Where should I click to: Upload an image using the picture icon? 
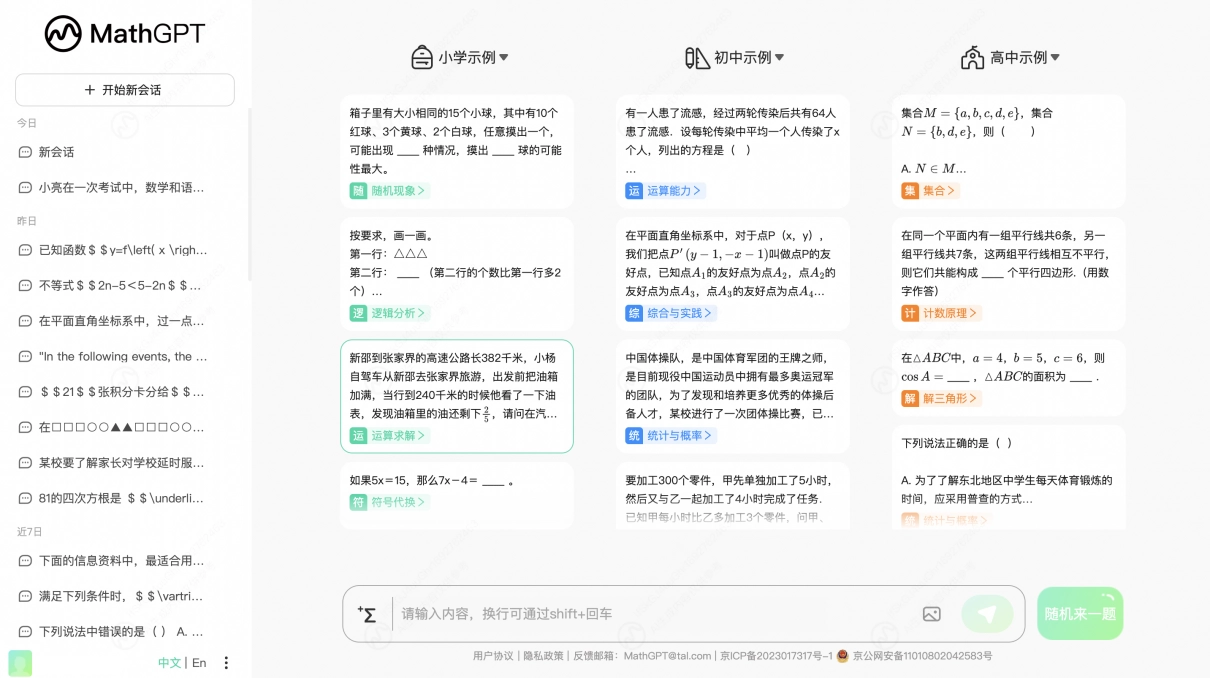click(x=931, y=614)
